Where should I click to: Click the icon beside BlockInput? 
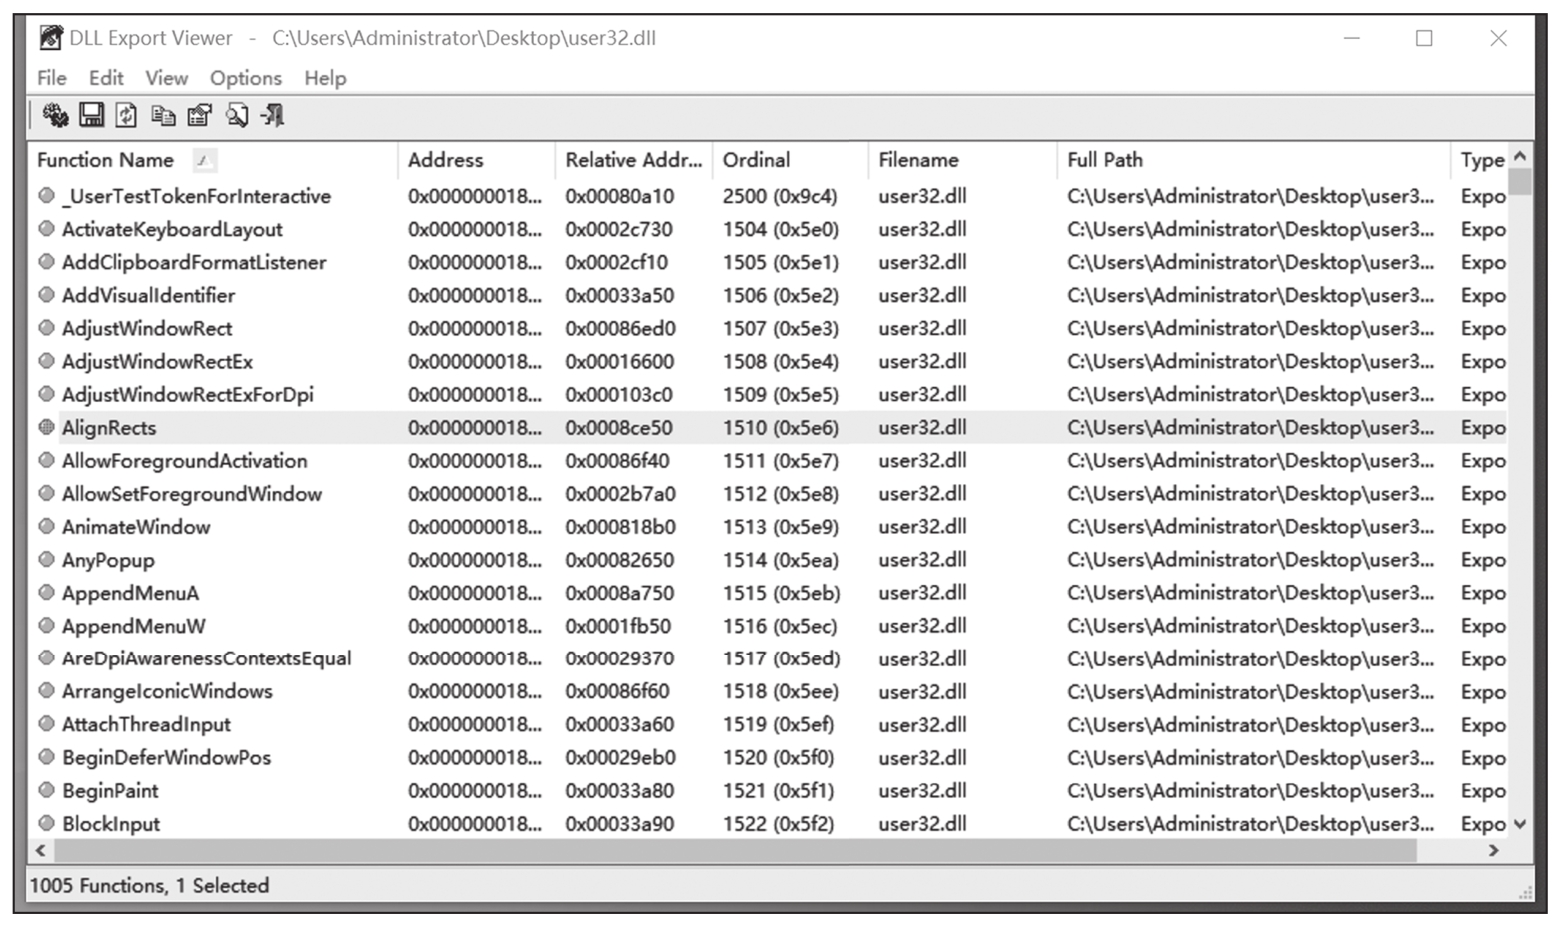pyautogui.click(x=46, y=824)
